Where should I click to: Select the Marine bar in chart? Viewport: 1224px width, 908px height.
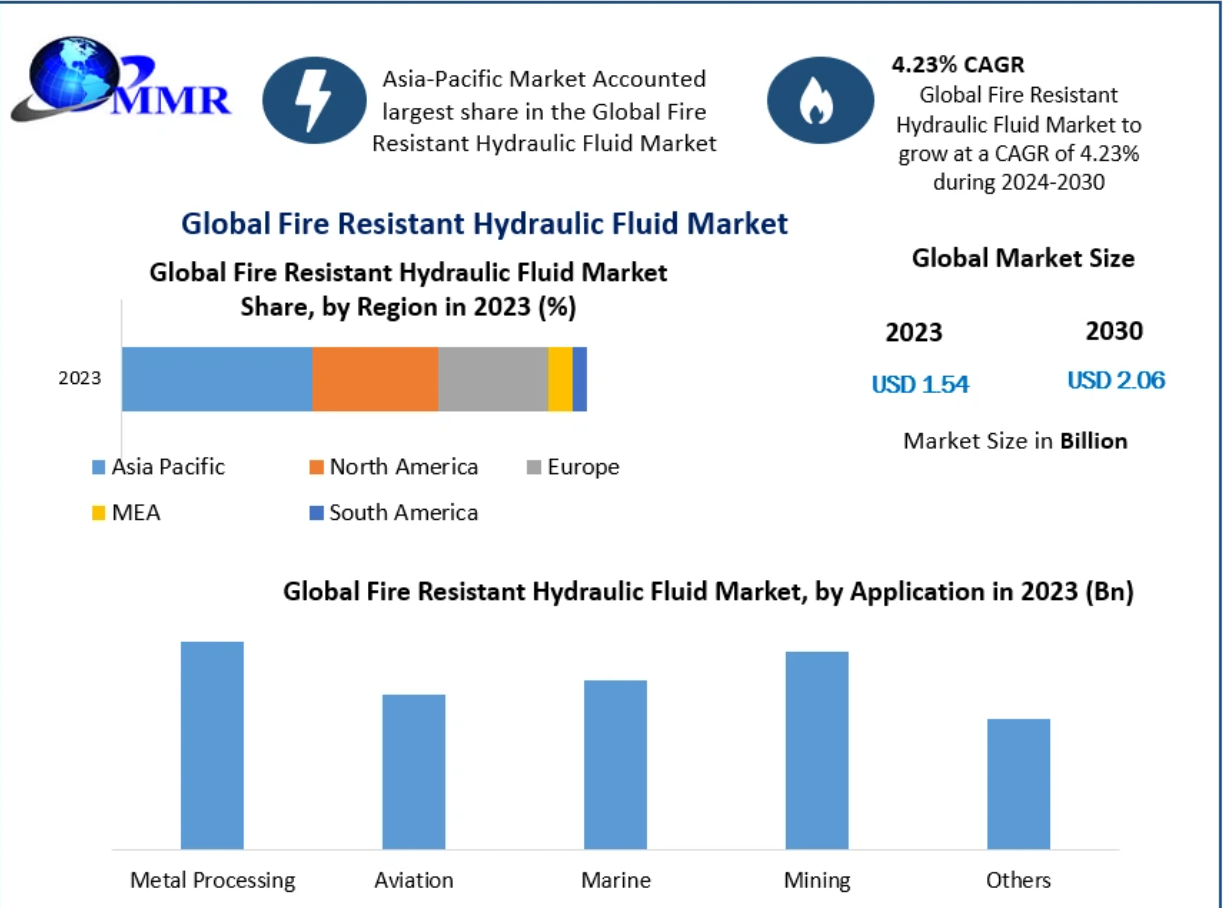[615, 764]
